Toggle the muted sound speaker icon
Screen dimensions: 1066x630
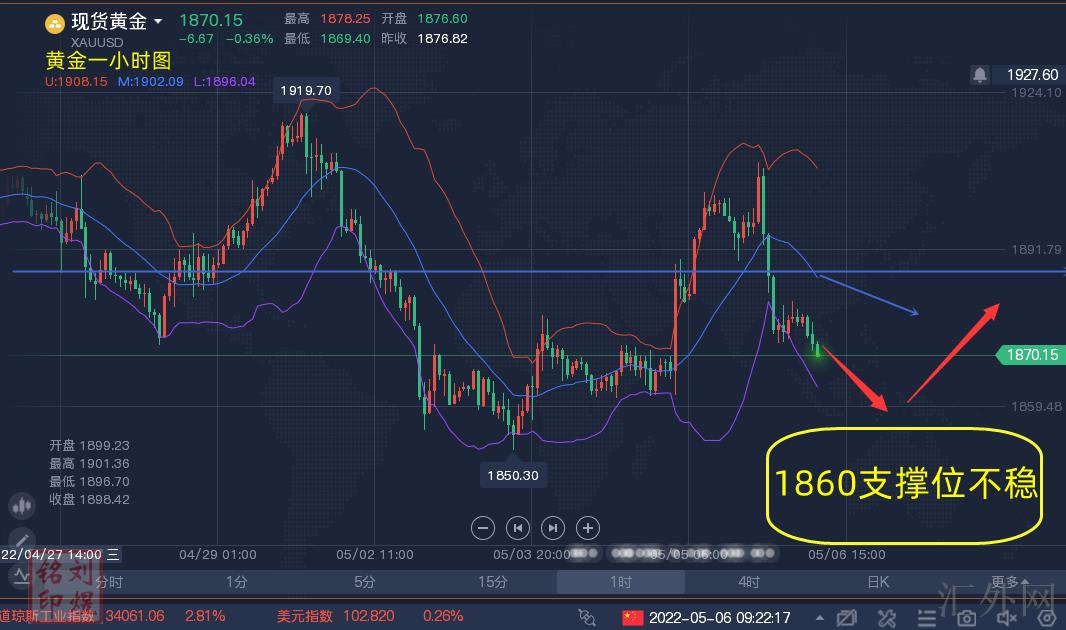[1006, 617]
